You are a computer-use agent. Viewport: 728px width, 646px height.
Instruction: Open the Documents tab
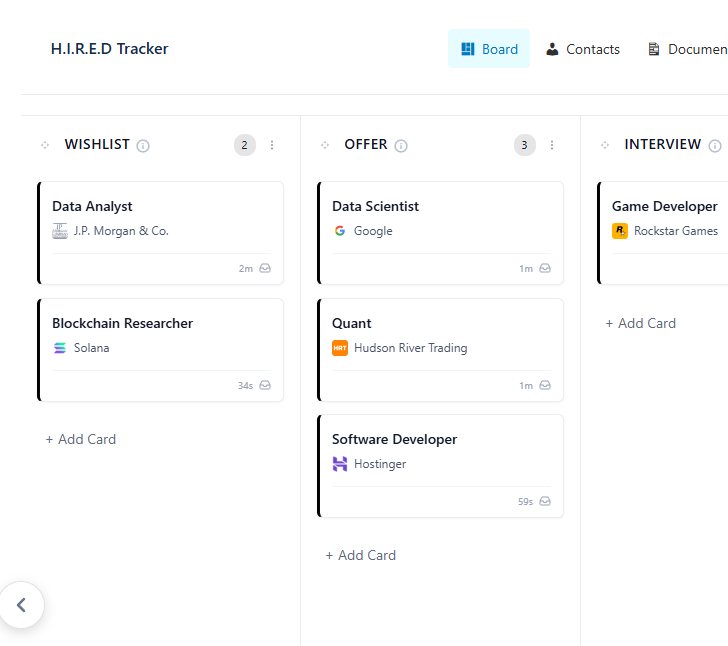point(688,49)
